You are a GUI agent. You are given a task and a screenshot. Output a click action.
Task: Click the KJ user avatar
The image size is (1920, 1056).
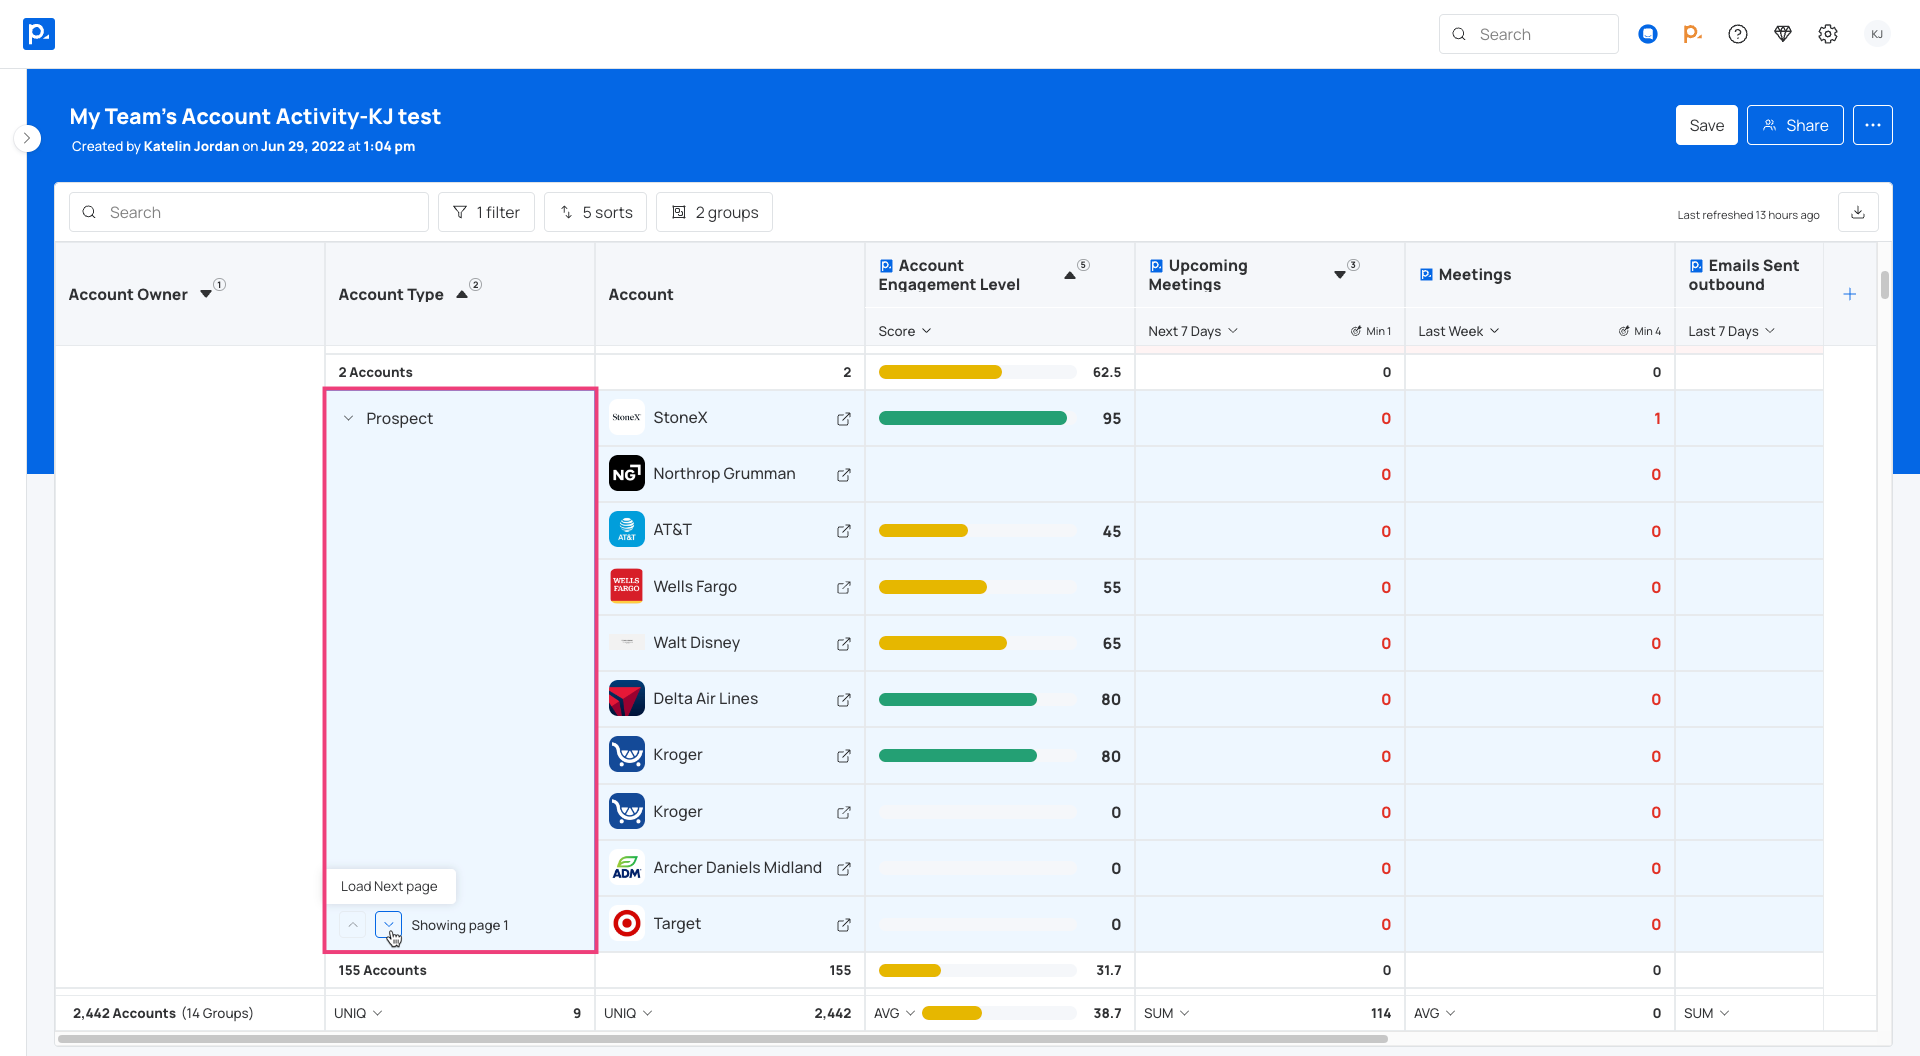click(x=1877, y=34)
